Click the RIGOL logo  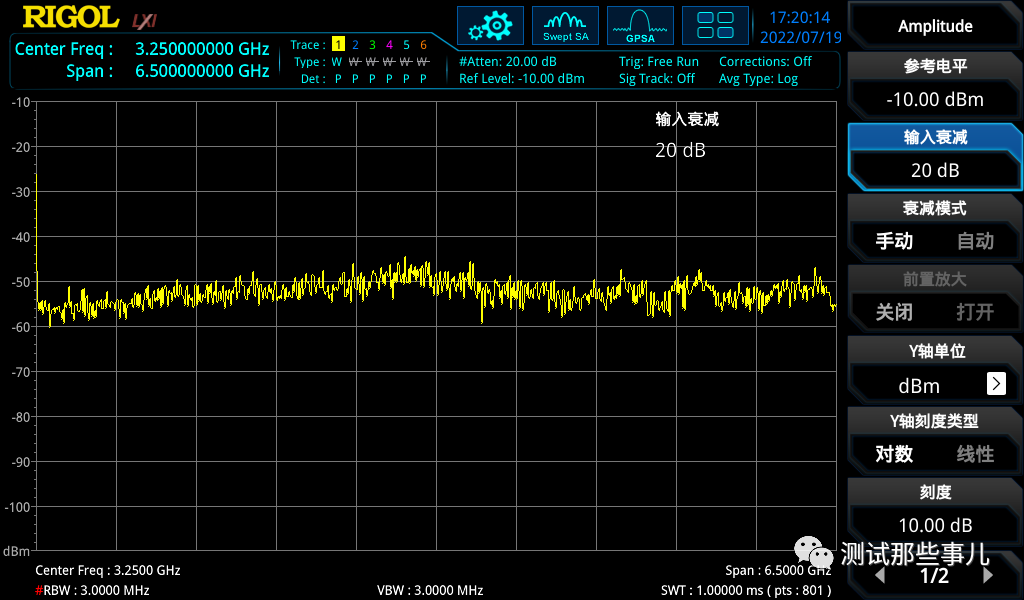[71, 18]
